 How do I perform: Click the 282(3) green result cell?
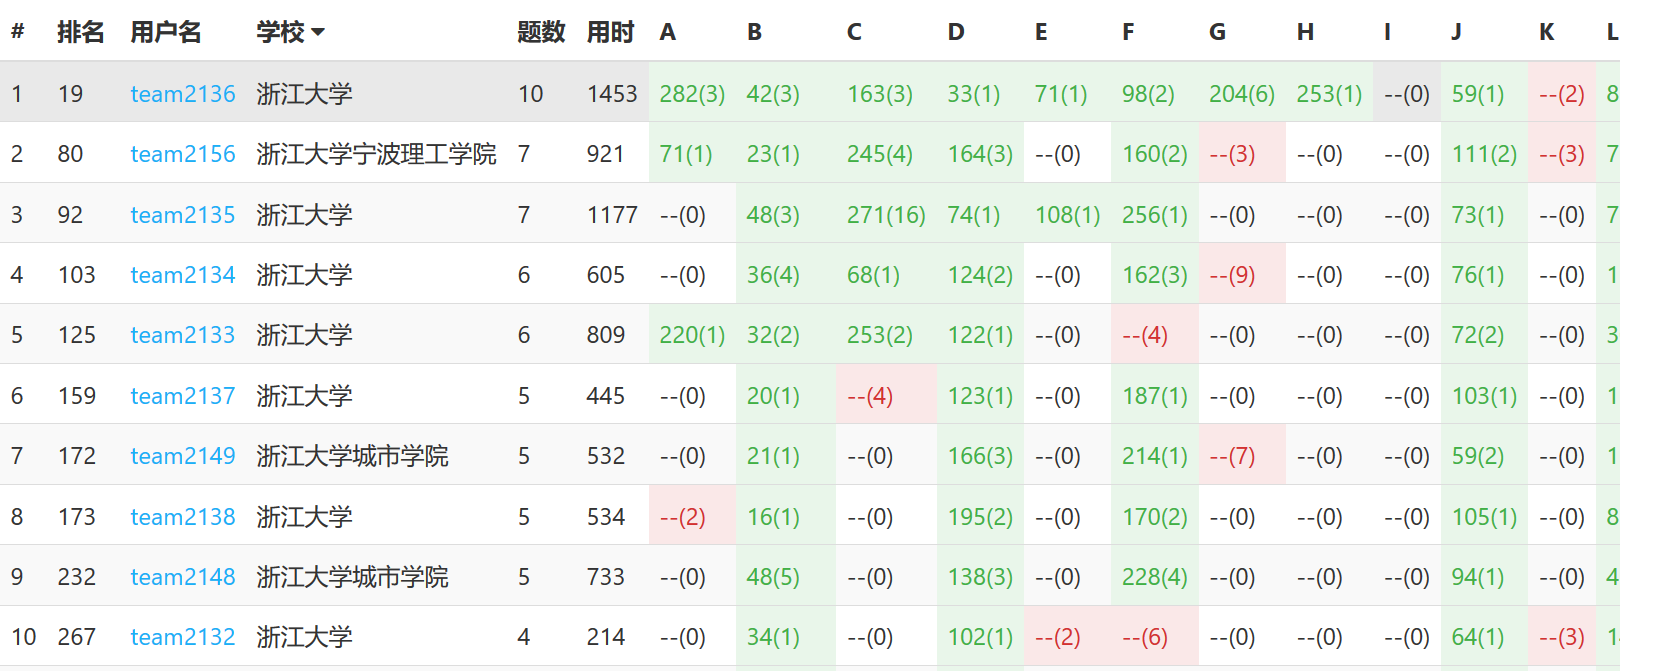692,94
